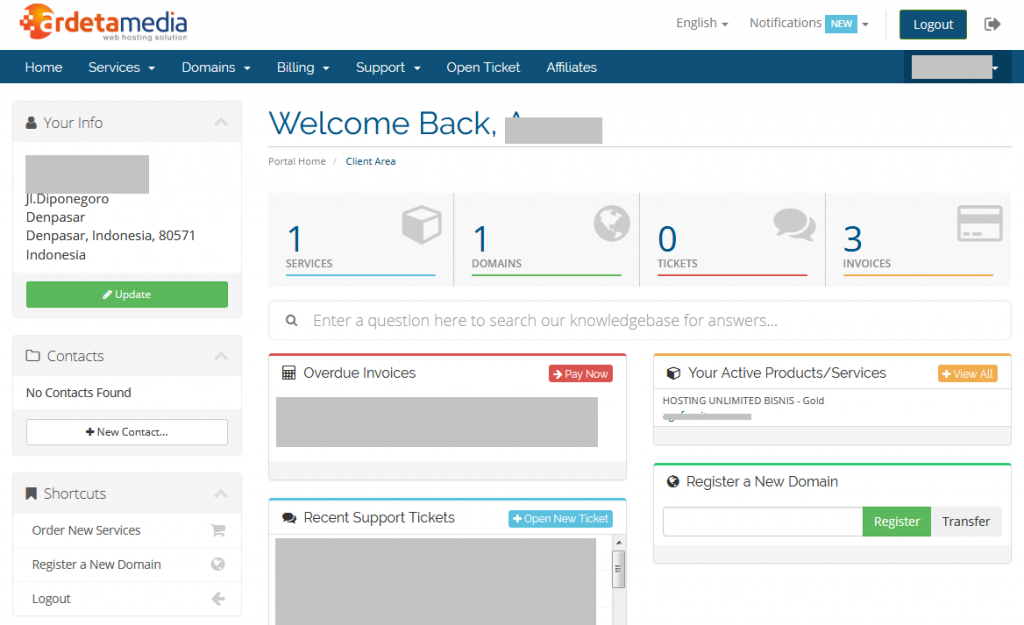
Task: Collapse the Your Info panel
Action: (221, 123)
